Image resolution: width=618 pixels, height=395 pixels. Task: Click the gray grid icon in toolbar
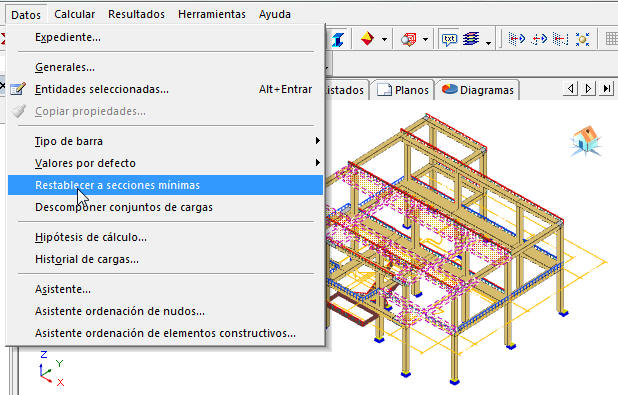pos(611,39)
